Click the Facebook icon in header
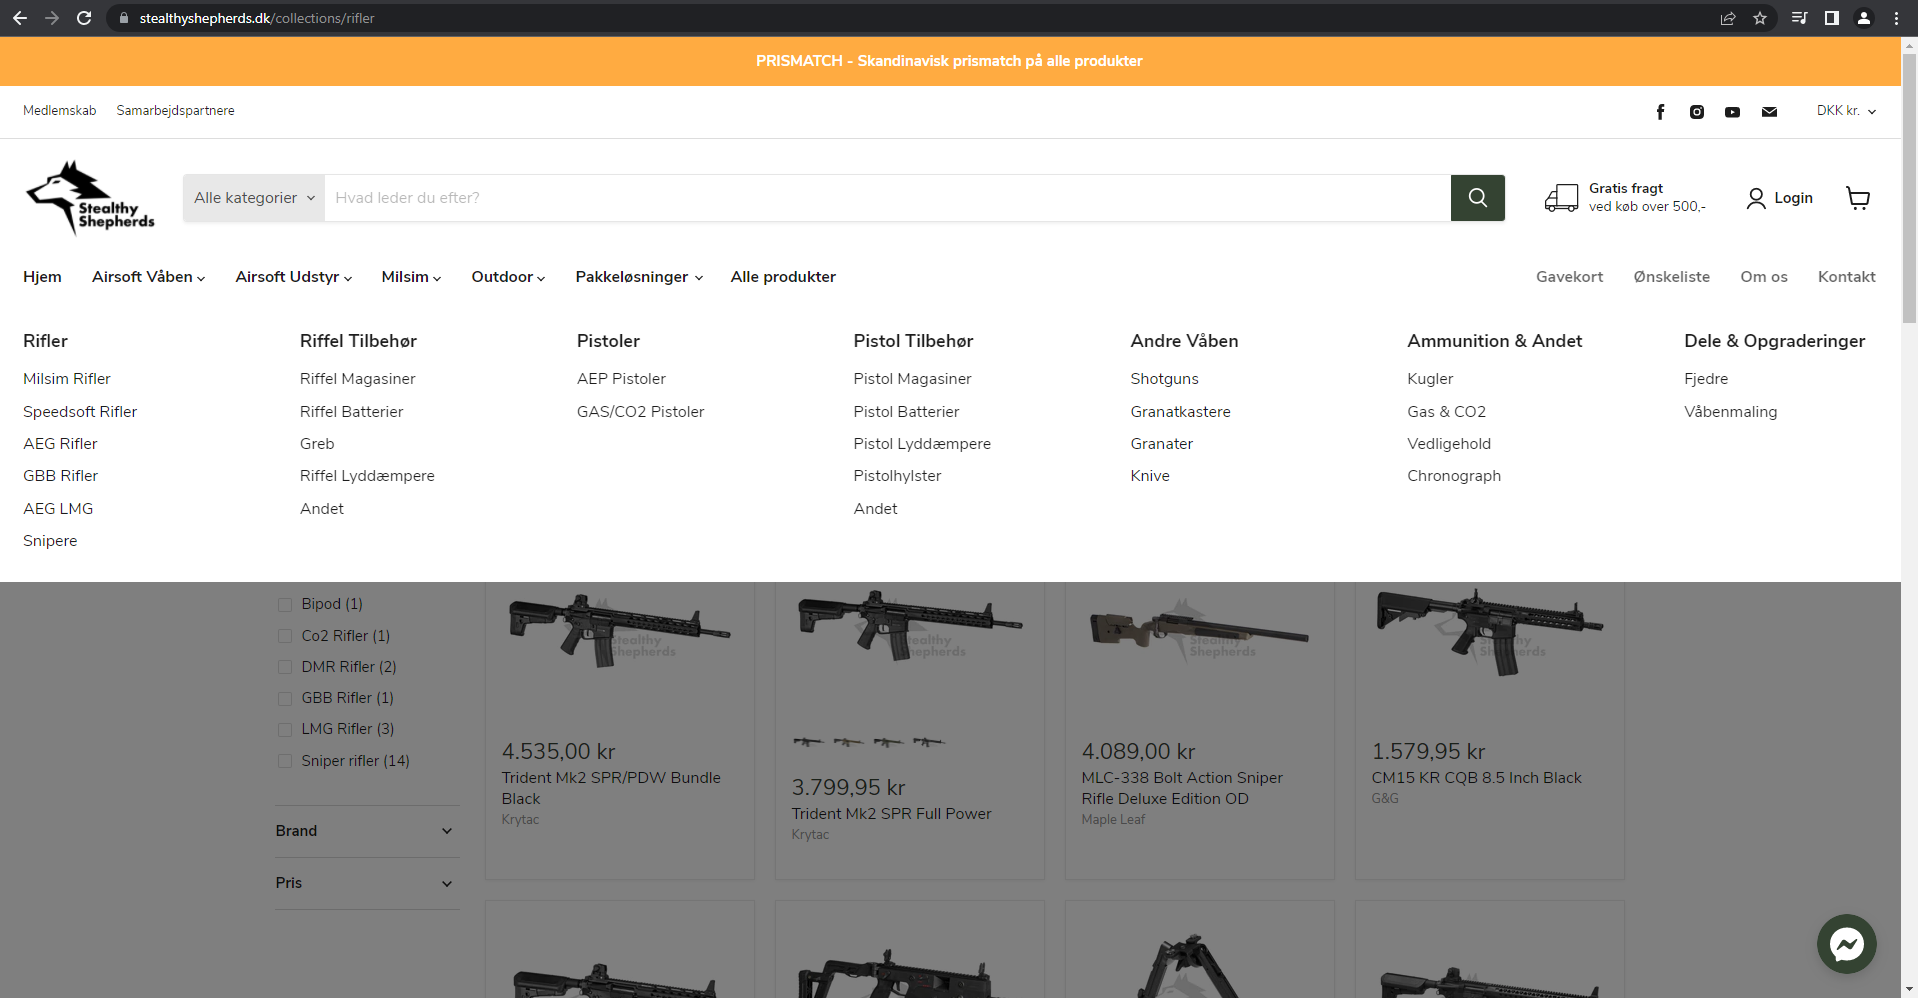This screenshot has height=998, width=1918. 1660,112
